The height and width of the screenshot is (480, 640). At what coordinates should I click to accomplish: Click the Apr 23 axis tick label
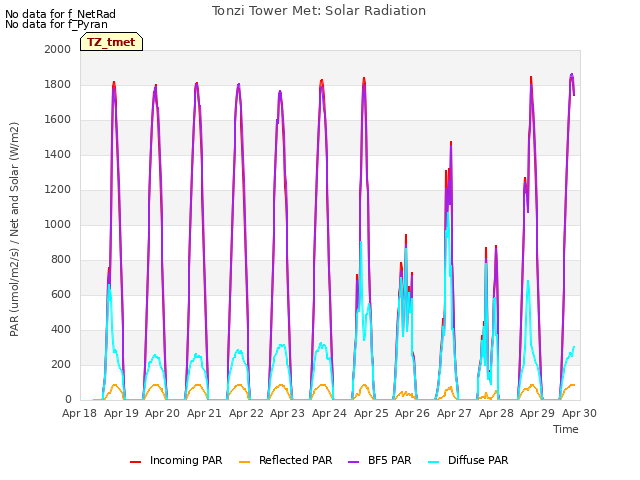[x=287, y=413]
